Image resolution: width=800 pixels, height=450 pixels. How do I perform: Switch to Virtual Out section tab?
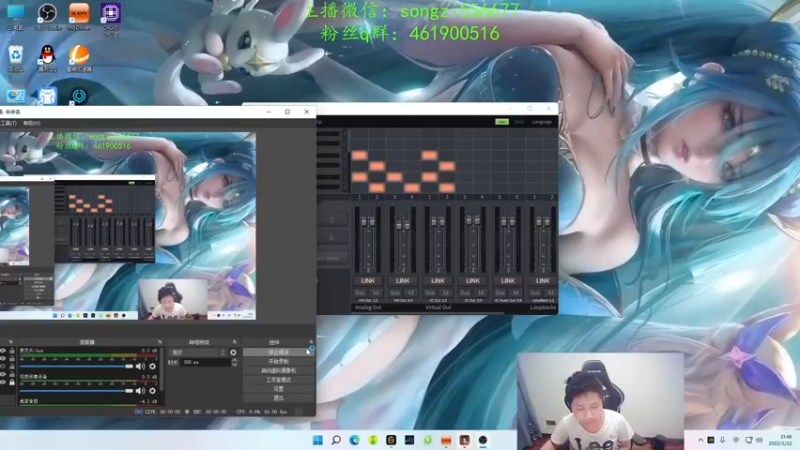point(438,308)
